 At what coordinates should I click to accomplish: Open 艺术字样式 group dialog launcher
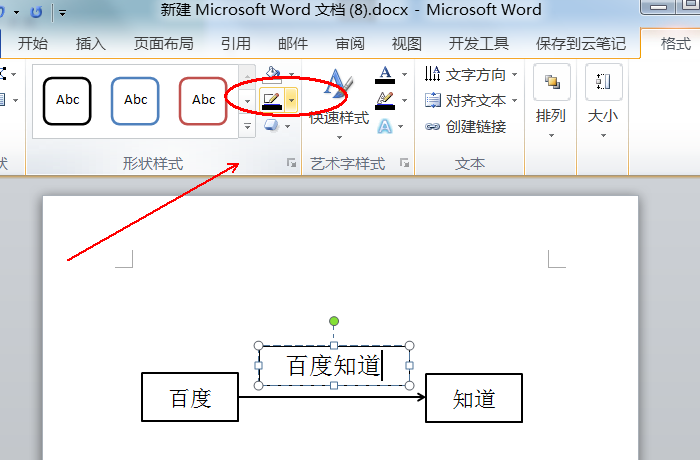click(x=404, y=163)
